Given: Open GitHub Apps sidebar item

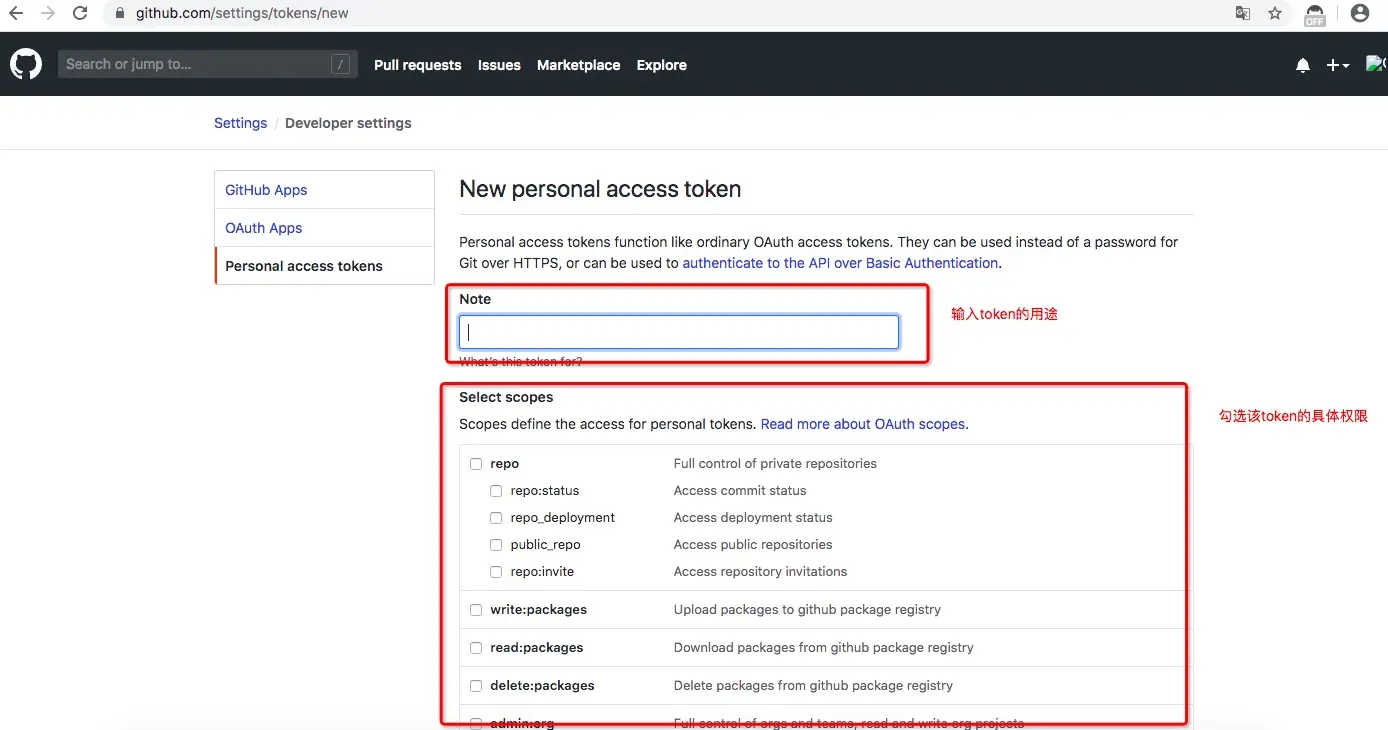Looking at the screenshot, I should 266,190.
